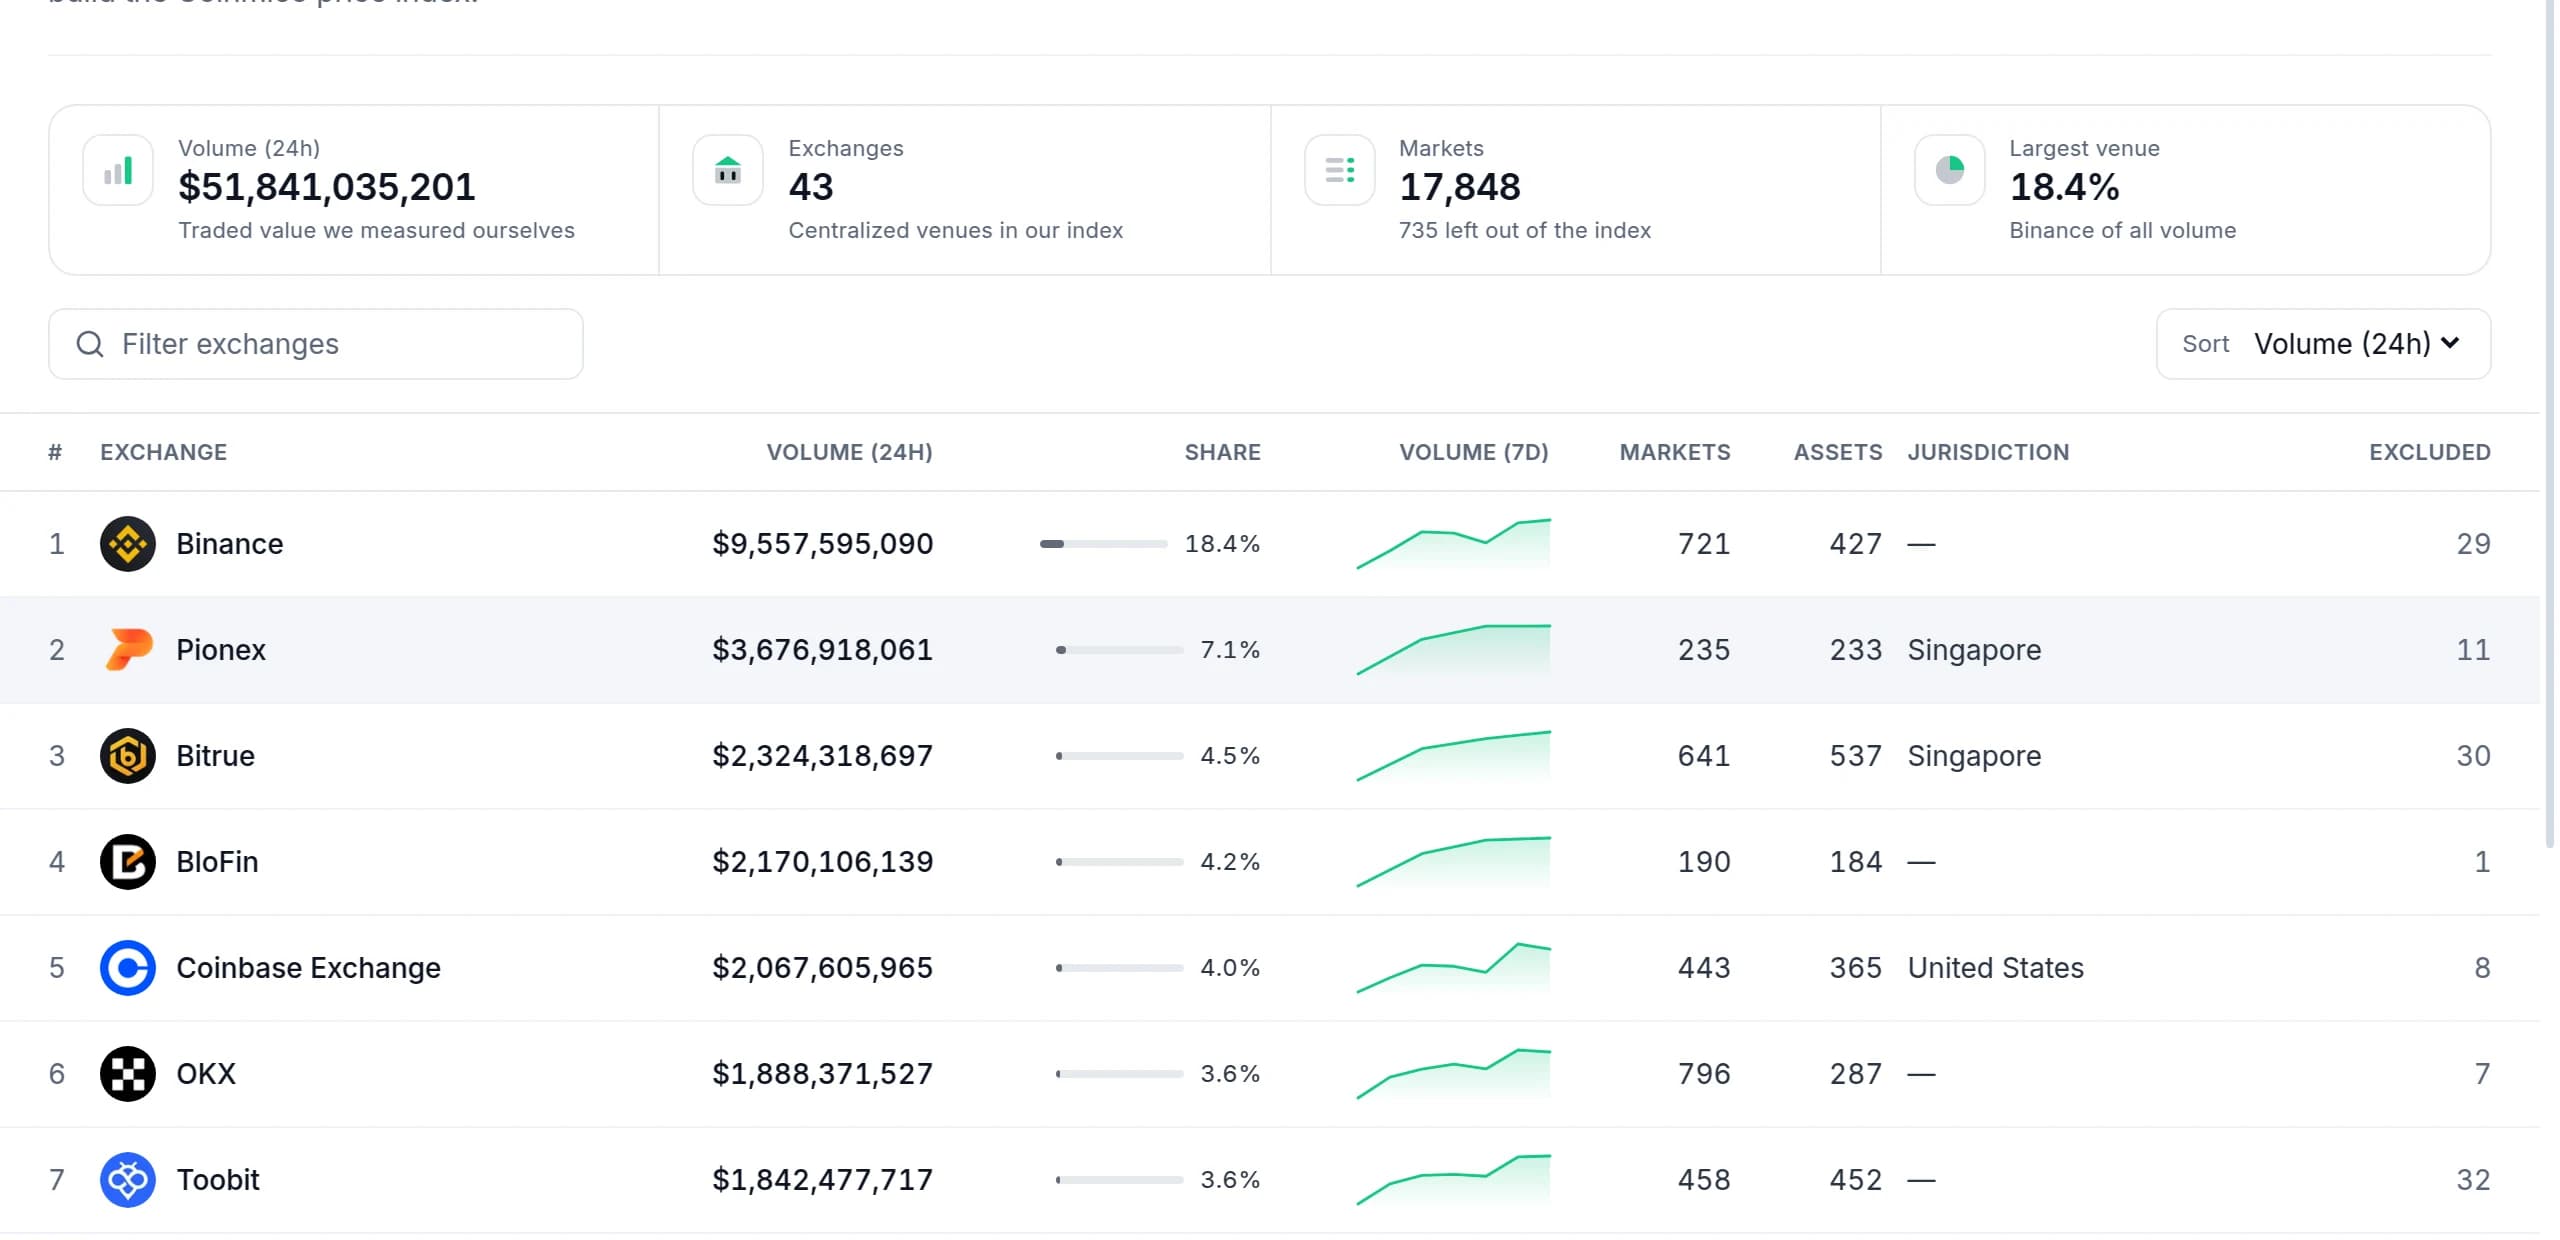Open the BloFin exchange link
The image size is (2560, 1240).
click(217, 862)
